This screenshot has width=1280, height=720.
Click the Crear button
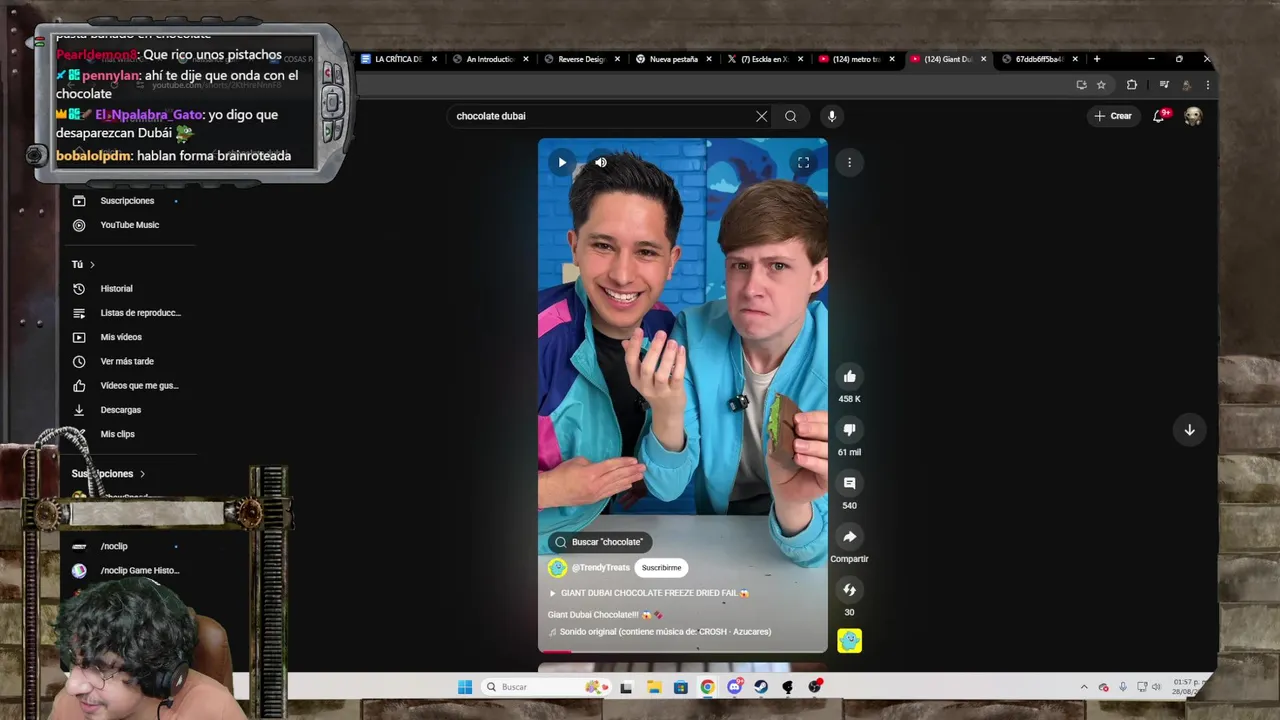(x=1113, y=116)
